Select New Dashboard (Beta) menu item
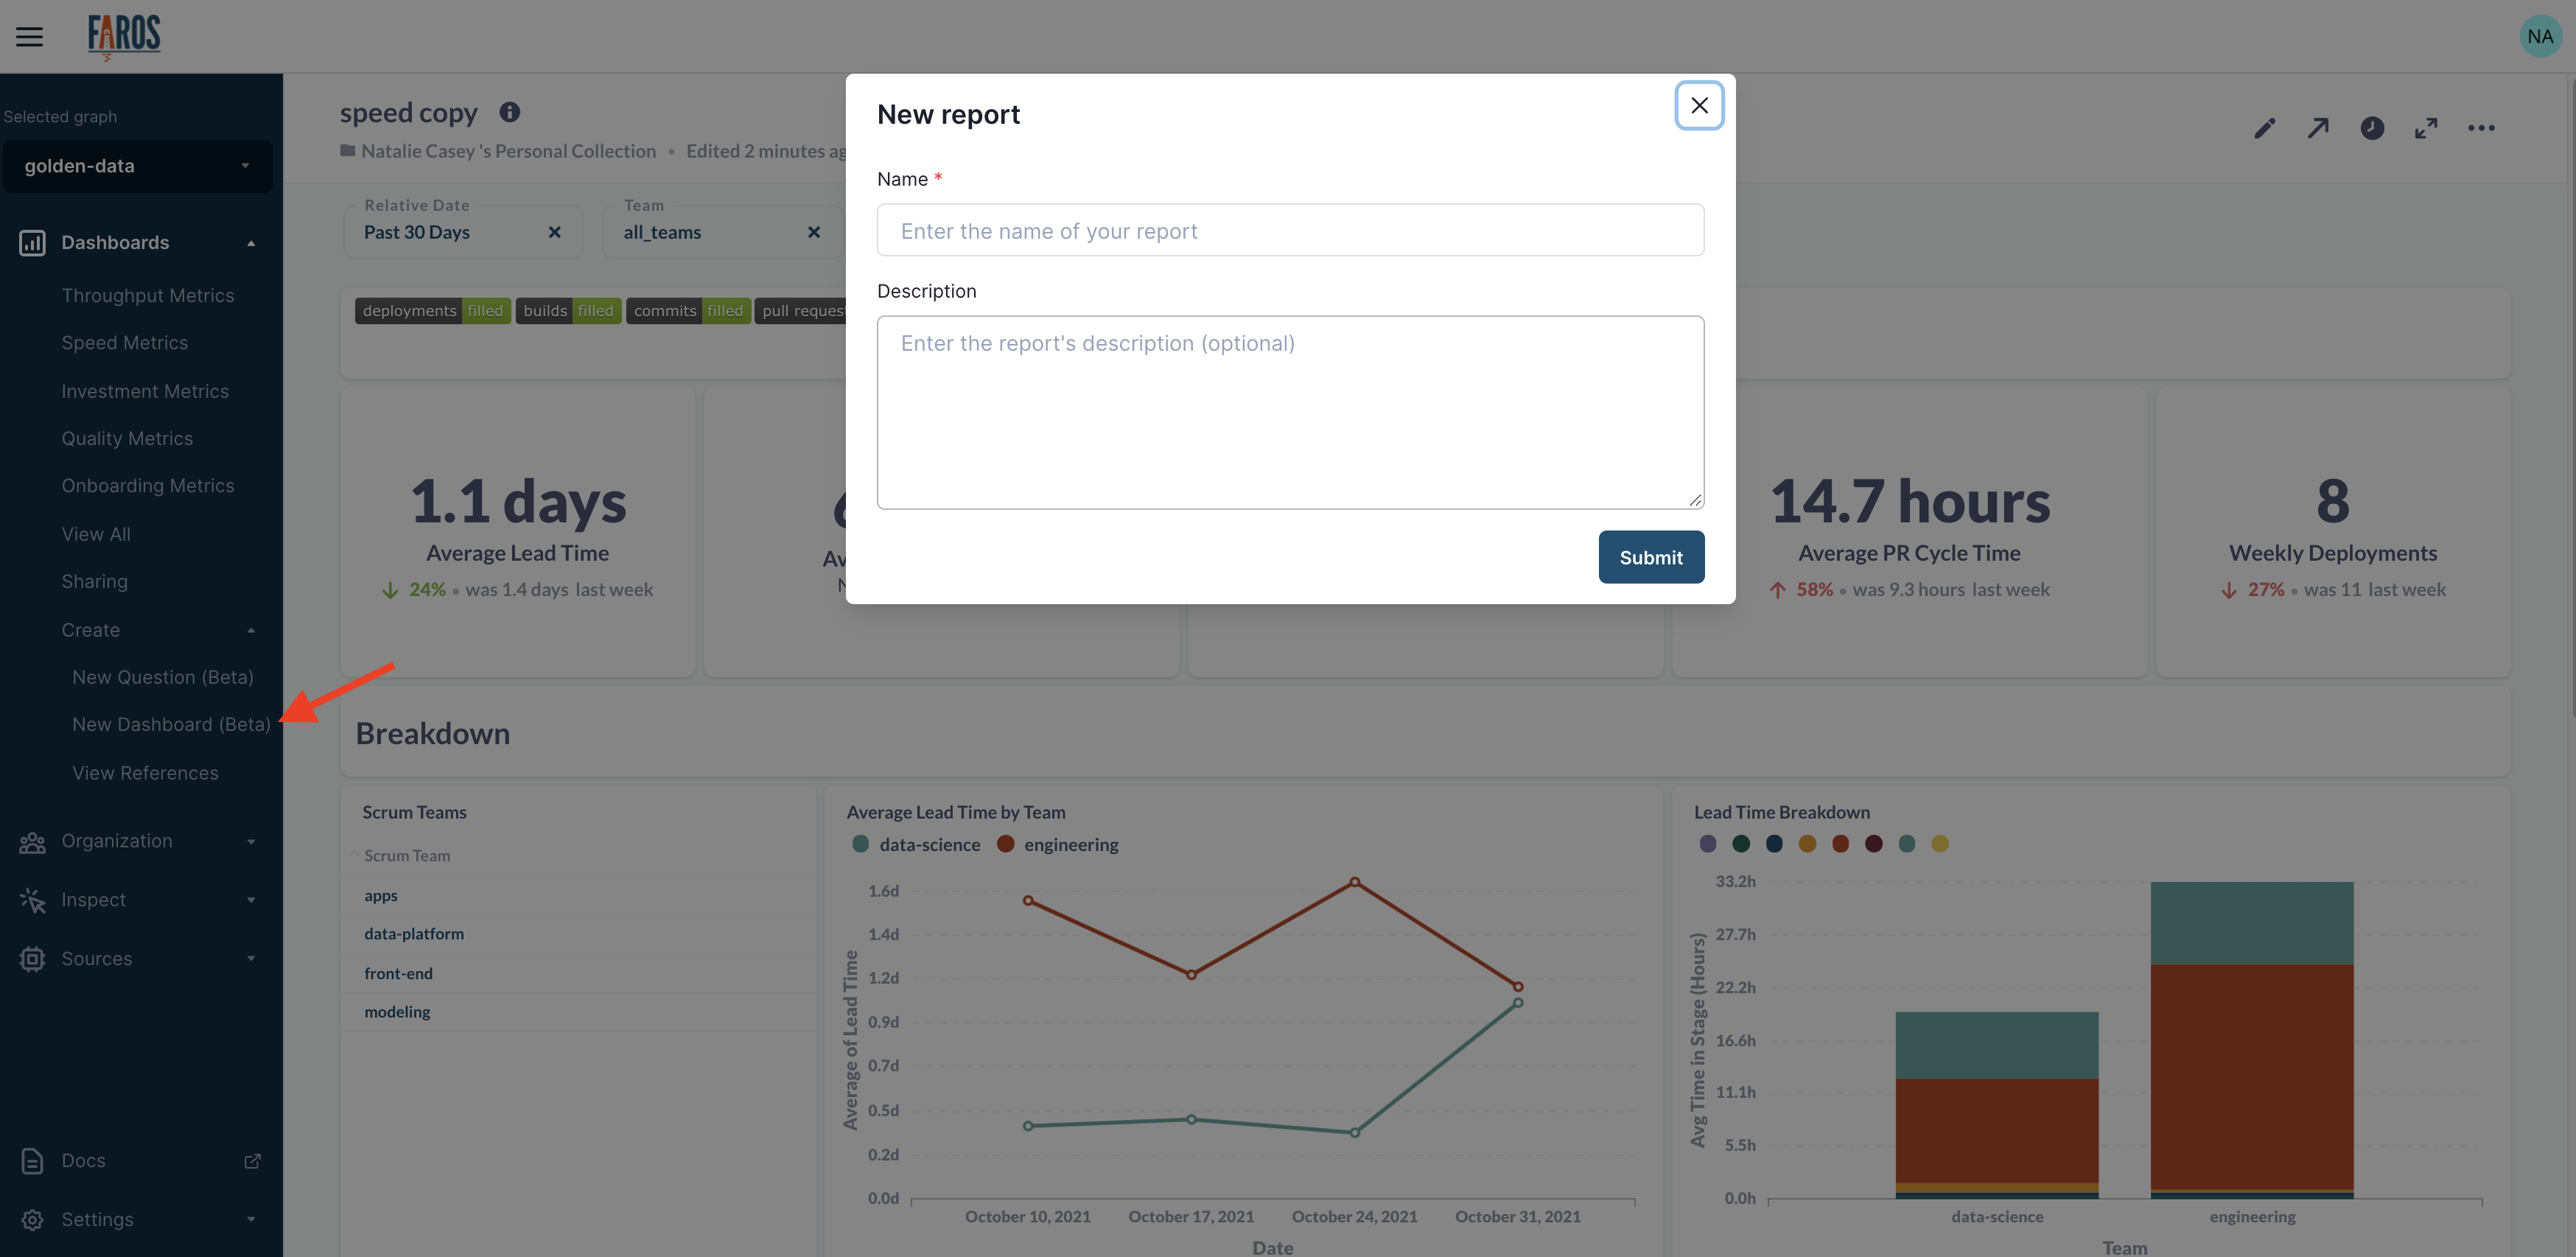This screenshot has width=2576, height=1257. (x=171, y=724)
